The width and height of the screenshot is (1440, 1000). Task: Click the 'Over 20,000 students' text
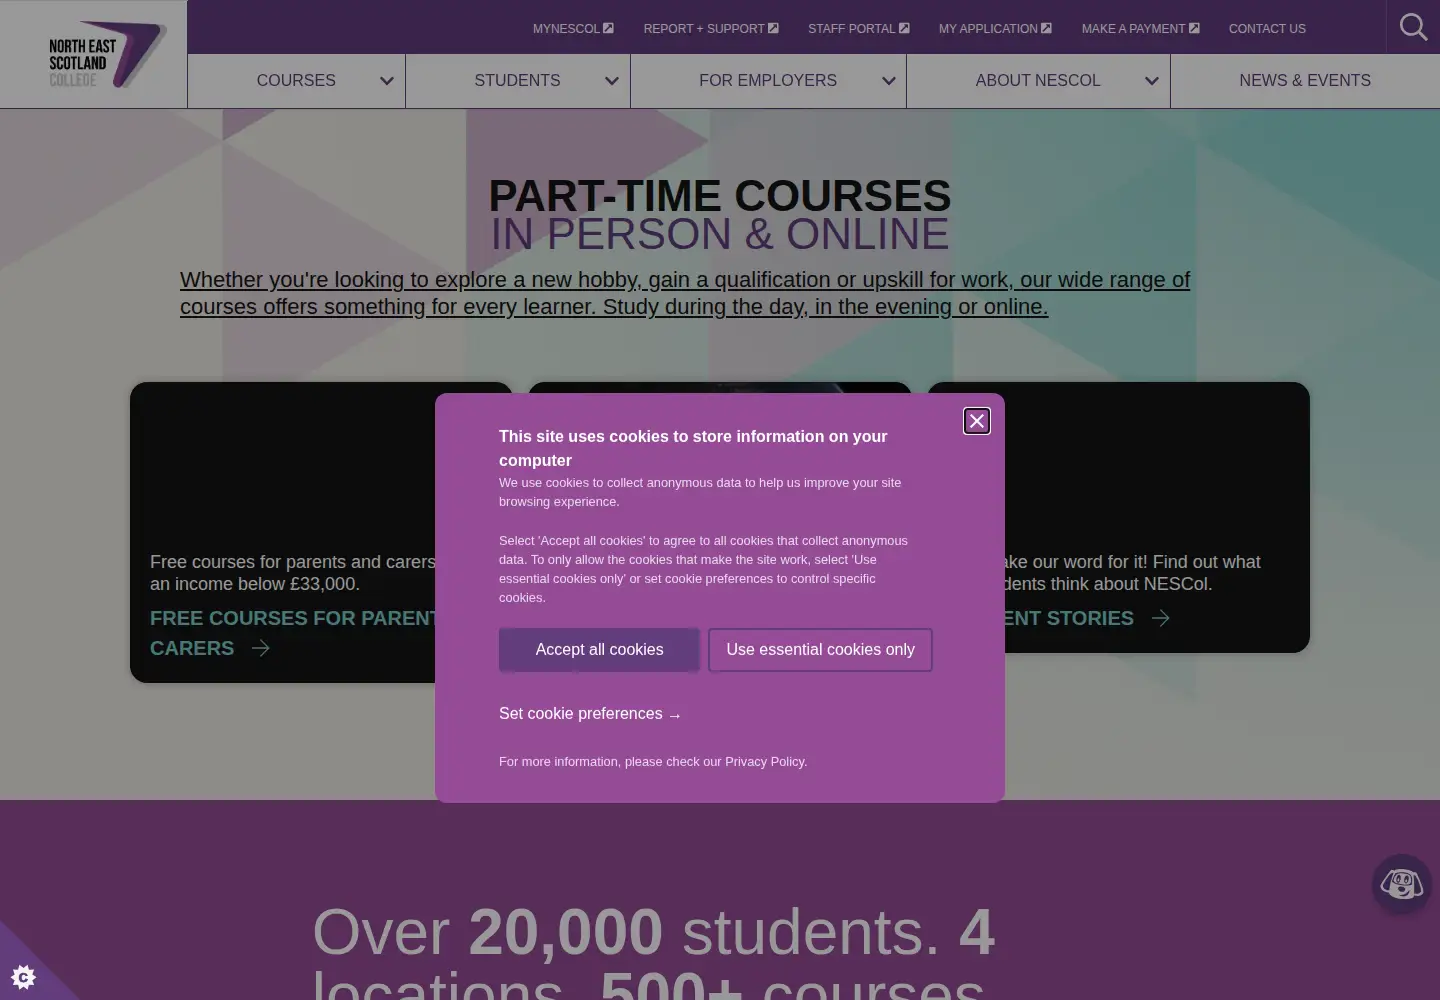tap(626, 932)
